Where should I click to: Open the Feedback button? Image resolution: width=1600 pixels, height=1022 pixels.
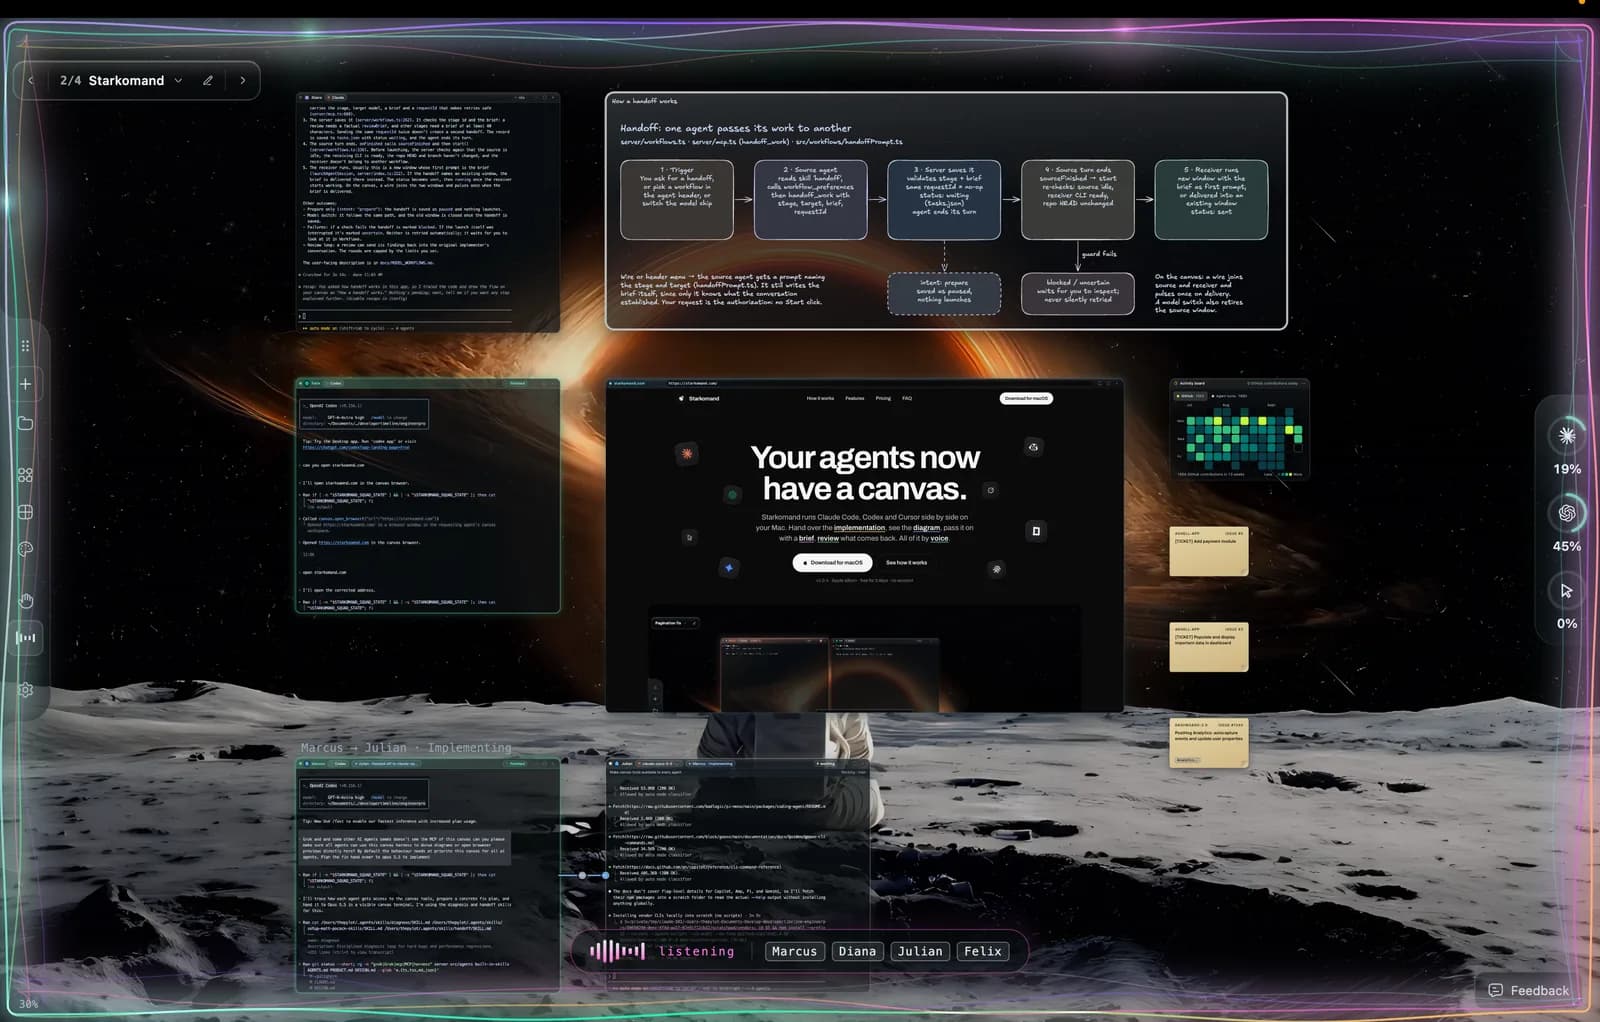point(1529,991)
